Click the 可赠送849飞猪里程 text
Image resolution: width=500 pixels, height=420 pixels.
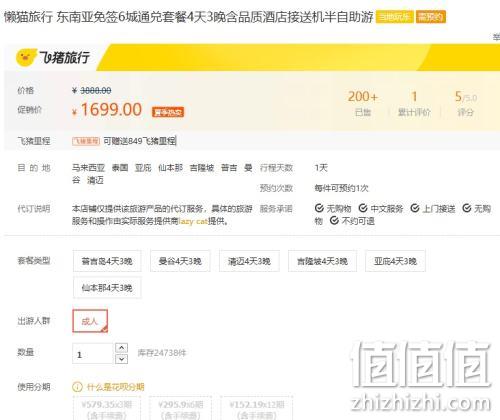click(140, 141)
